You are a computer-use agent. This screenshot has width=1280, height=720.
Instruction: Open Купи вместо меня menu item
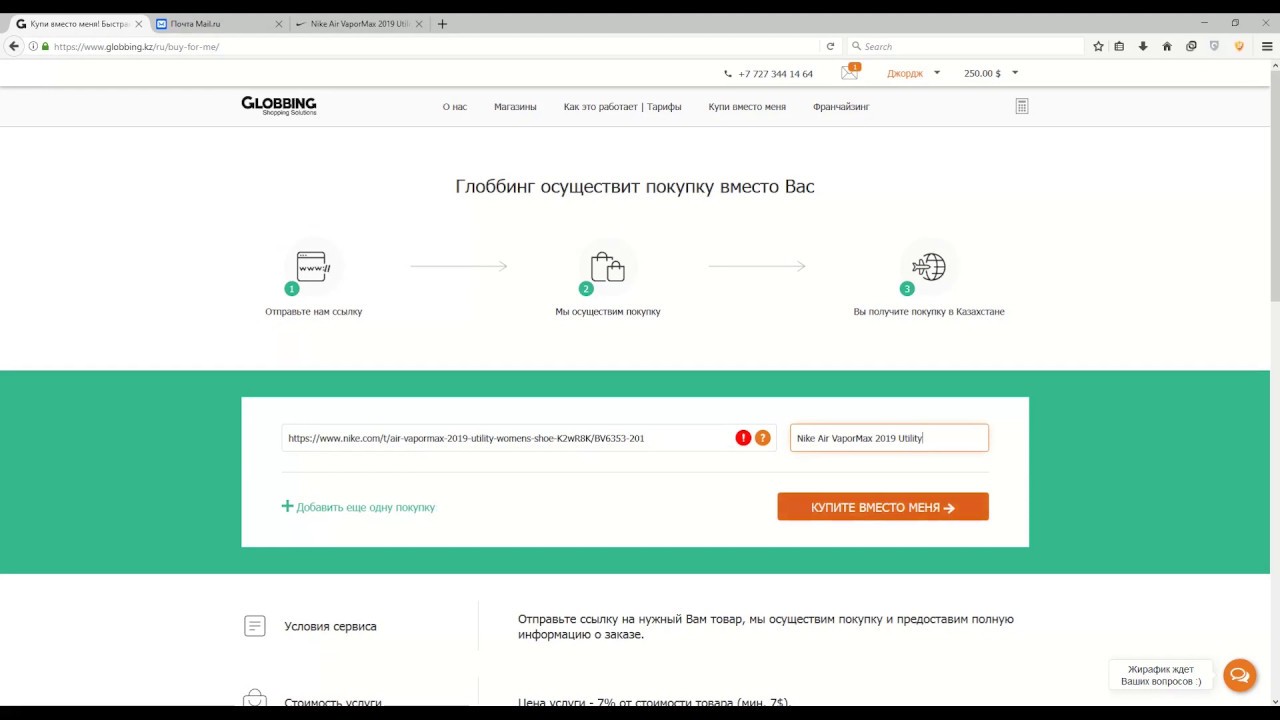pos(747,107)
